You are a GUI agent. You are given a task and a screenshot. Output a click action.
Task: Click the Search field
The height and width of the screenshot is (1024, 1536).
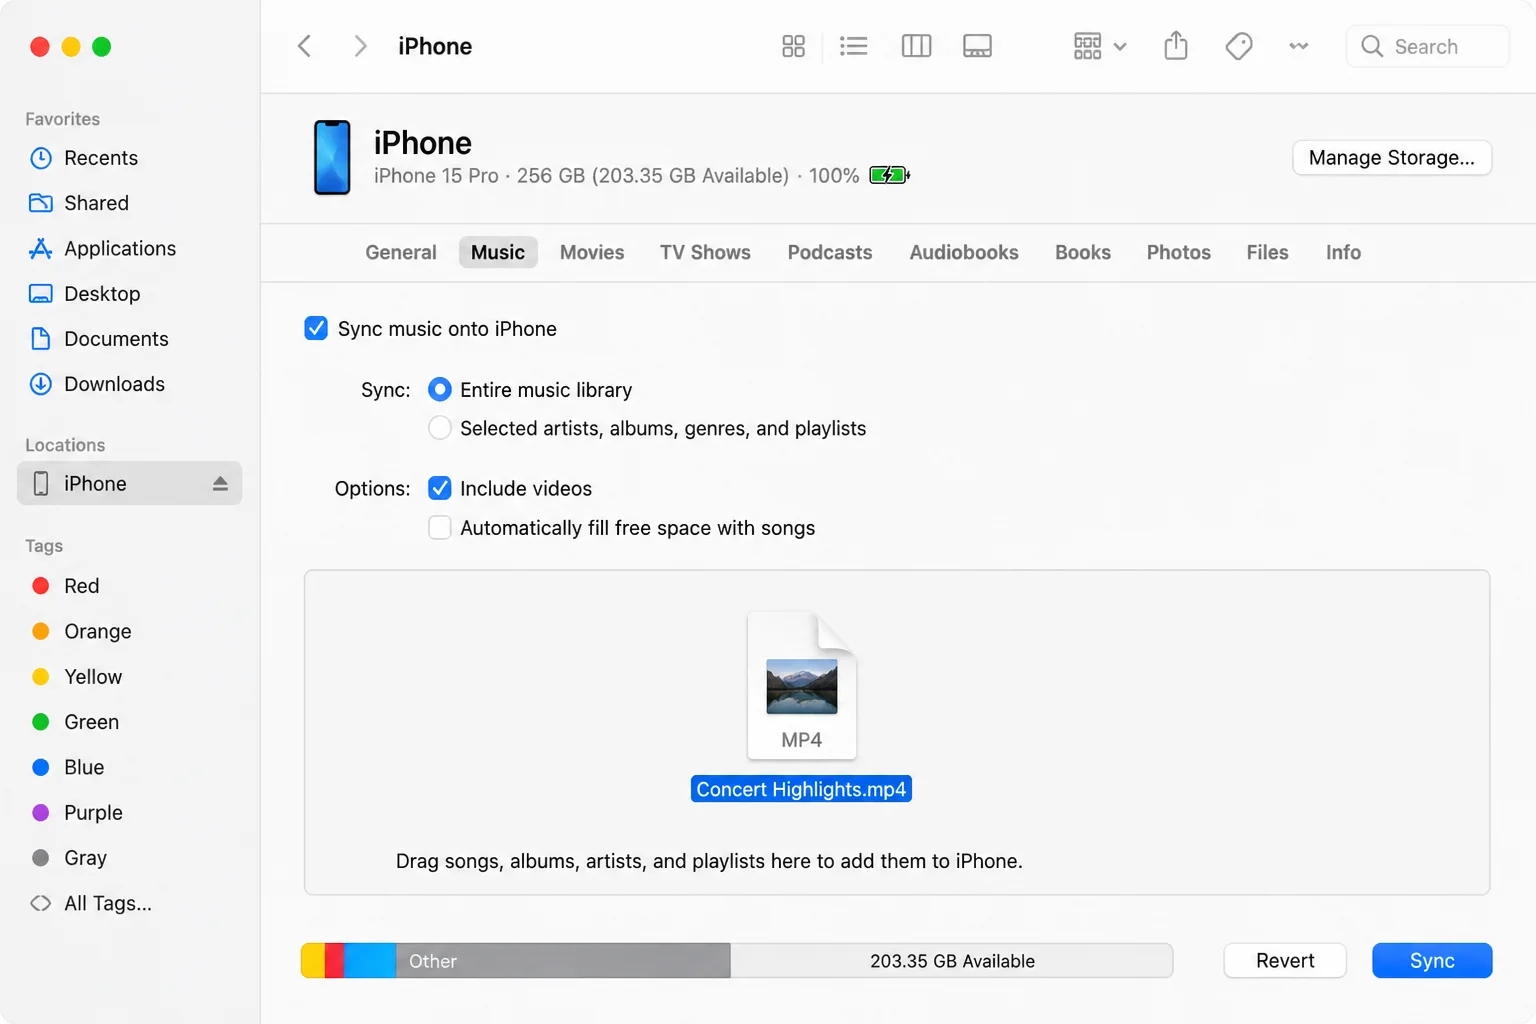click(x=1427, y=46)
